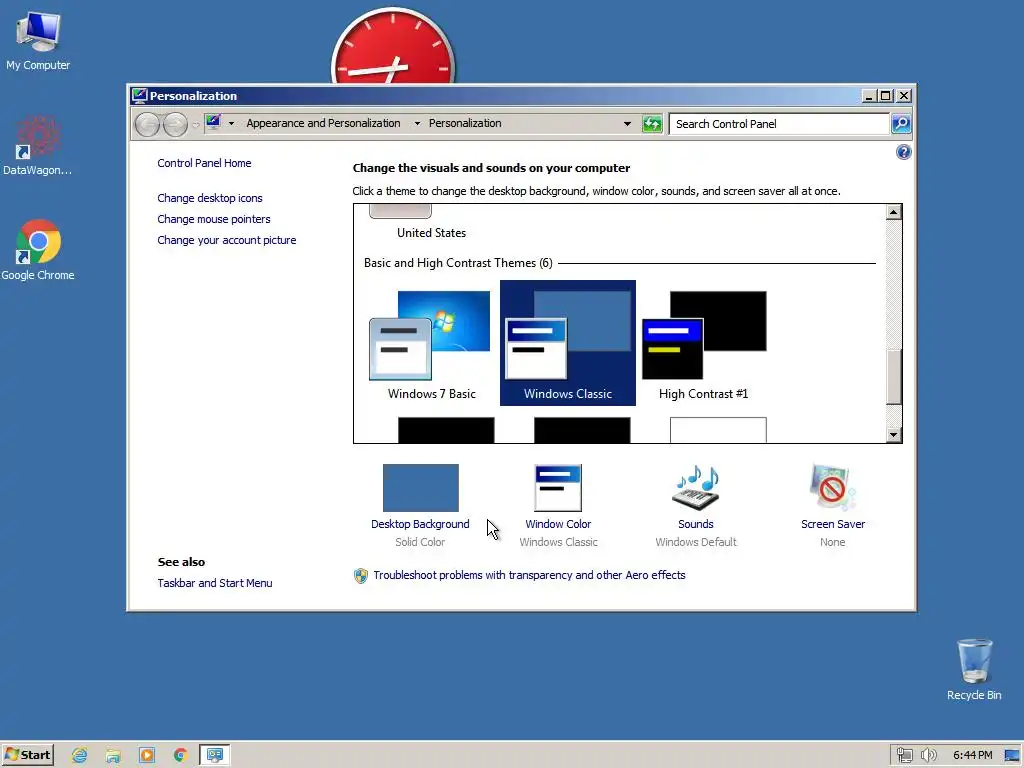Screen dimensions: 1024x768
Task: Open Chrome from the taskbar
Action: 180,756
